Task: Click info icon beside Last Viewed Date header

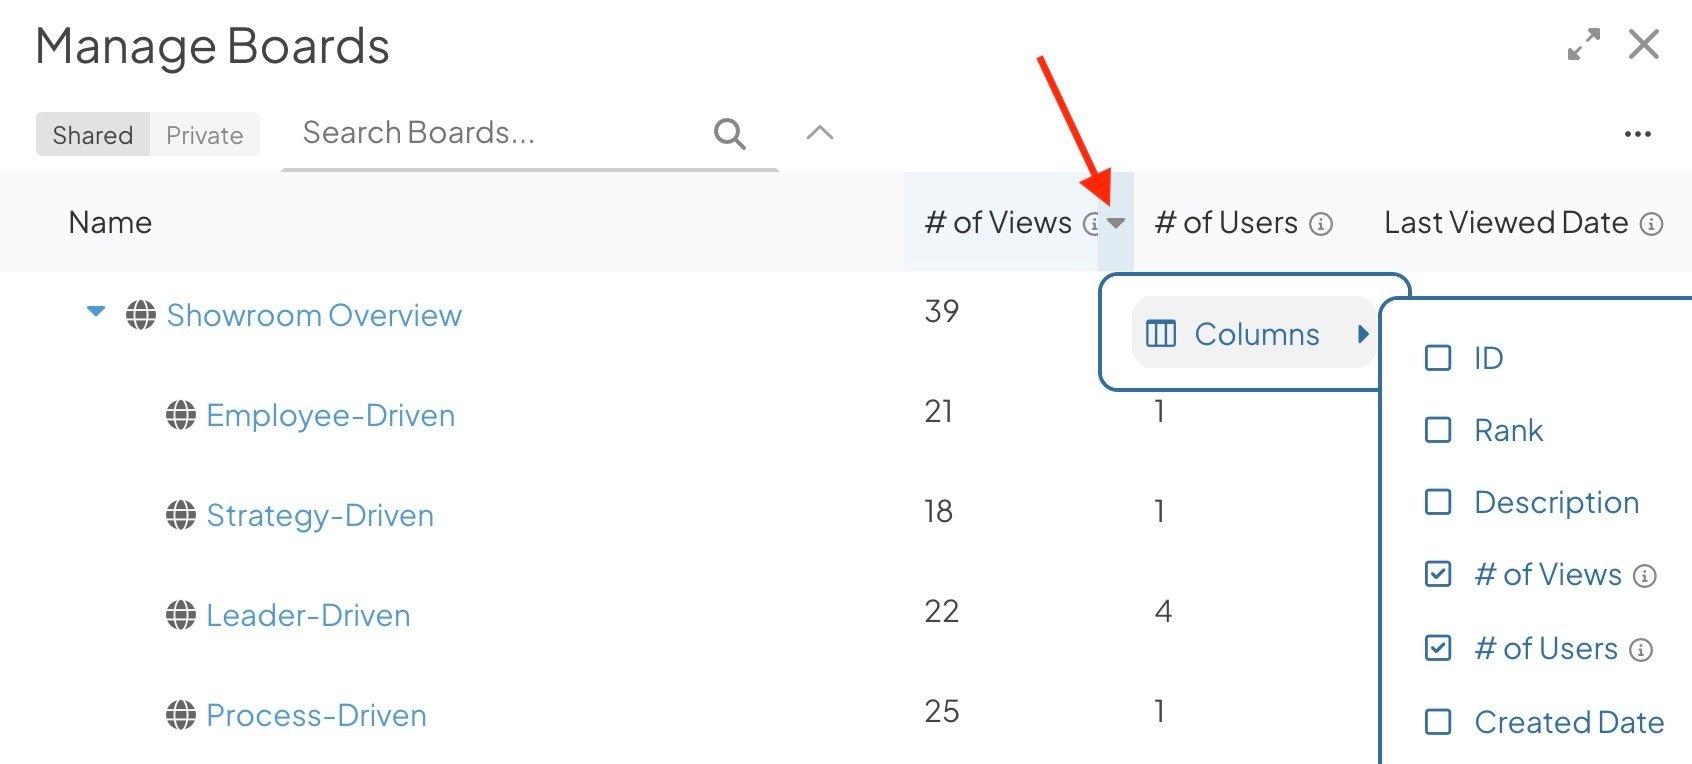Action: [x=1652, y=224]
